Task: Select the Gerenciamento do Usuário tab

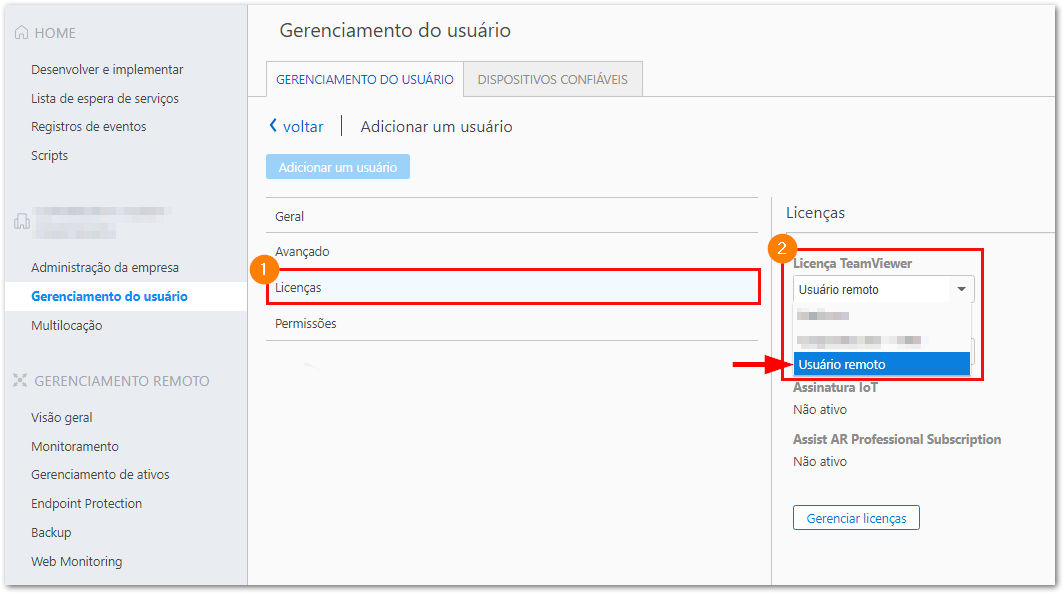Action: 364,79
